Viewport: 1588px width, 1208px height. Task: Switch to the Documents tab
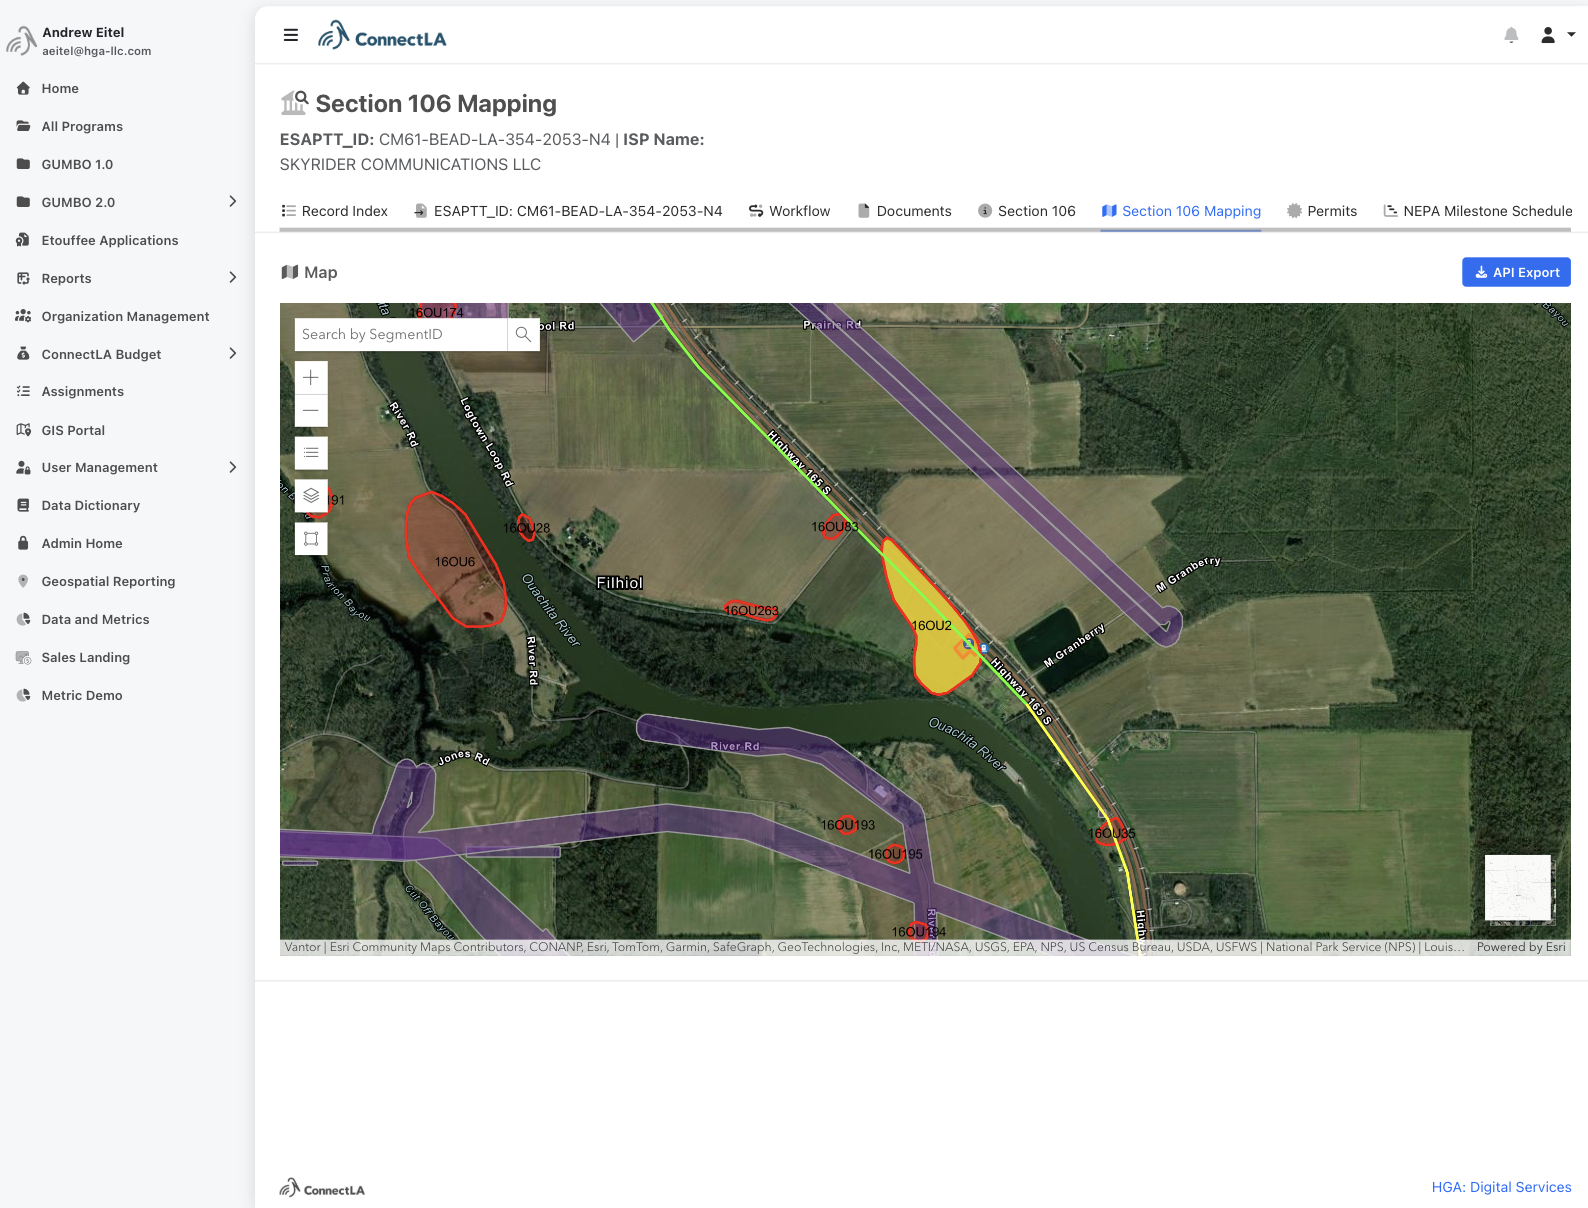[904, 211]
